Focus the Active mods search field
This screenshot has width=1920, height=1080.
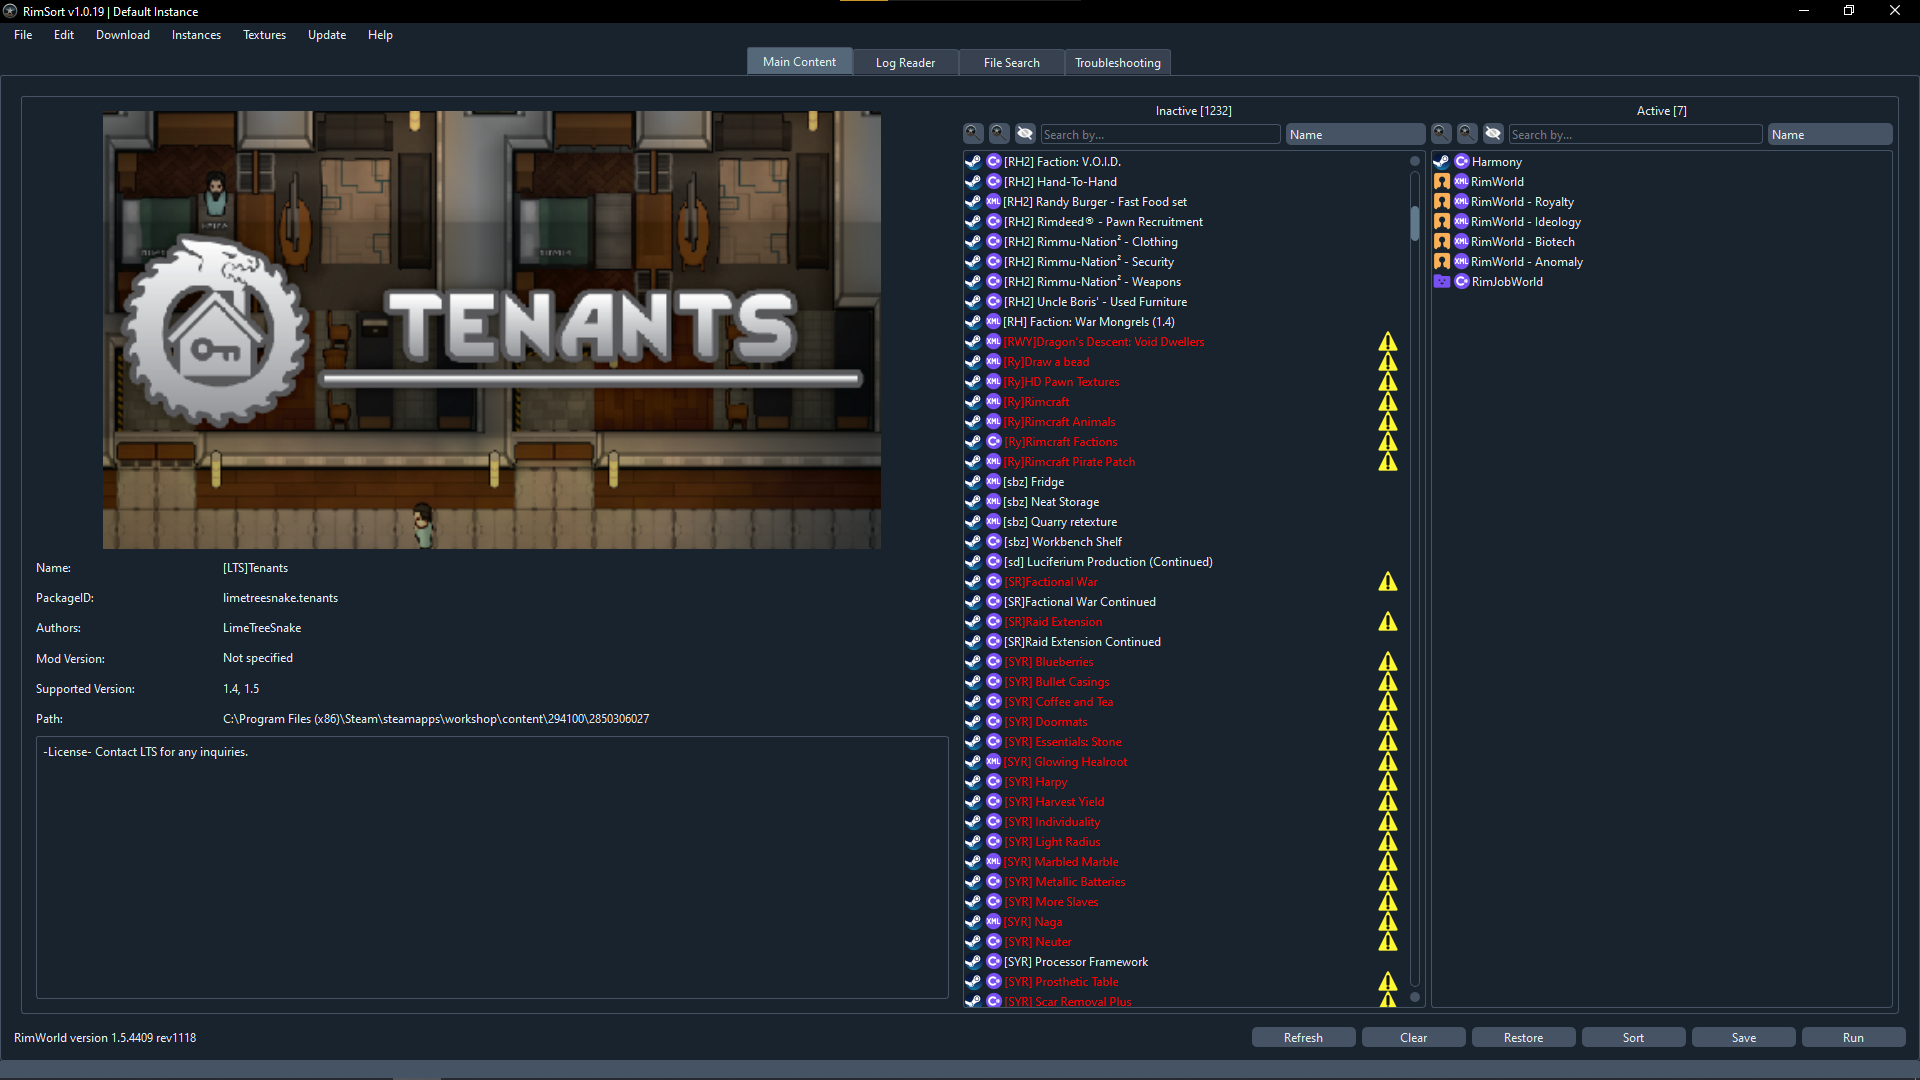[x=1635, y=134]
